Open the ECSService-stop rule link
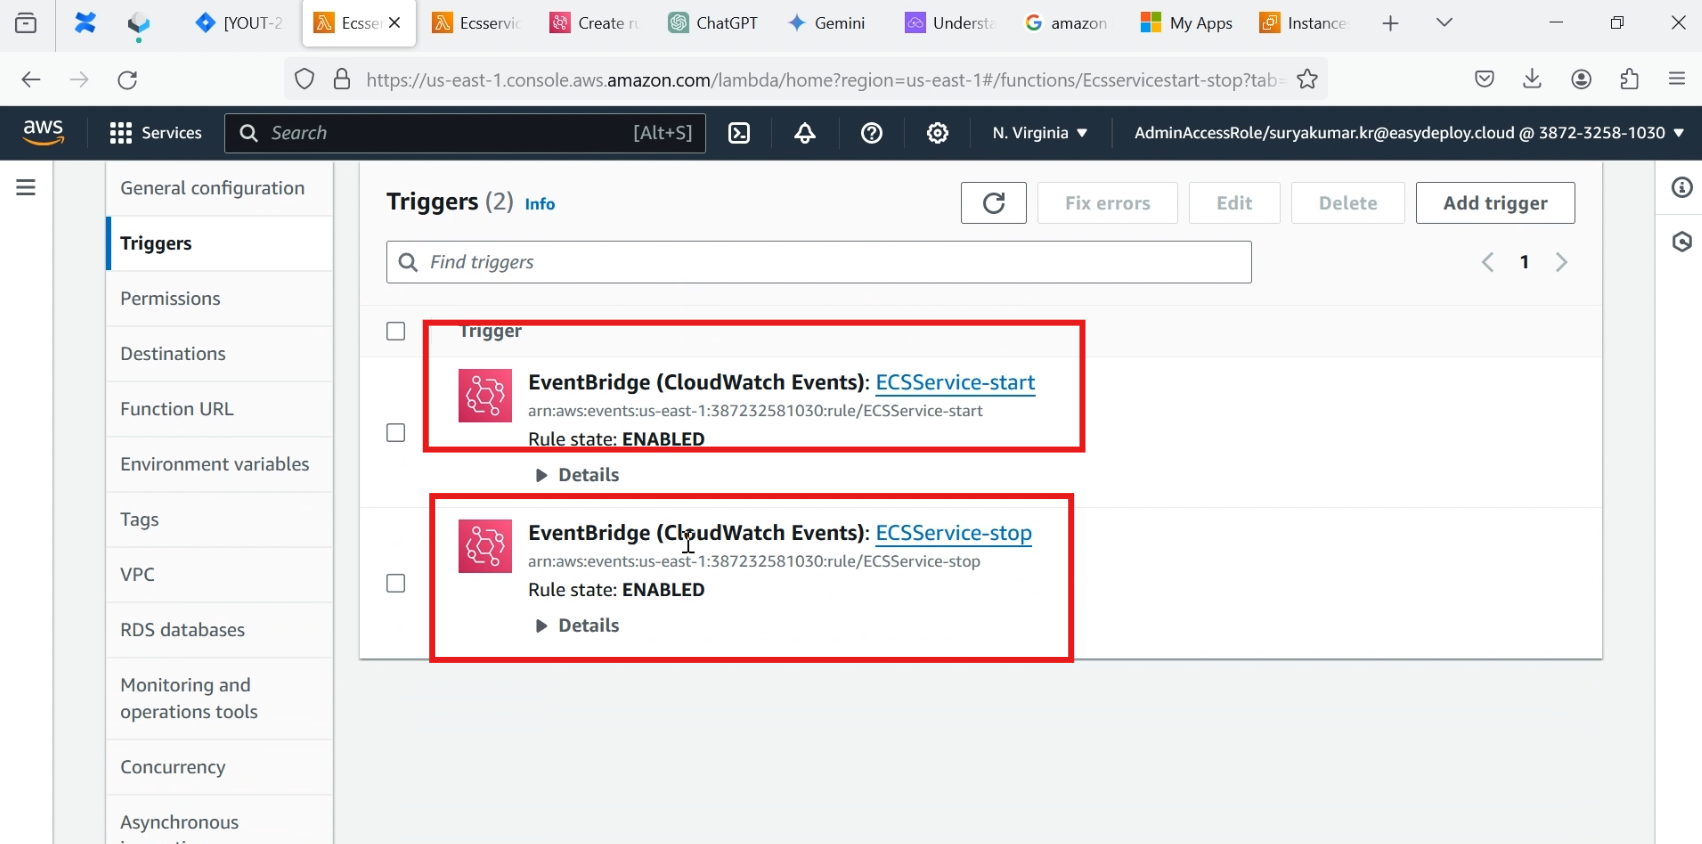 tap(954, 533)
